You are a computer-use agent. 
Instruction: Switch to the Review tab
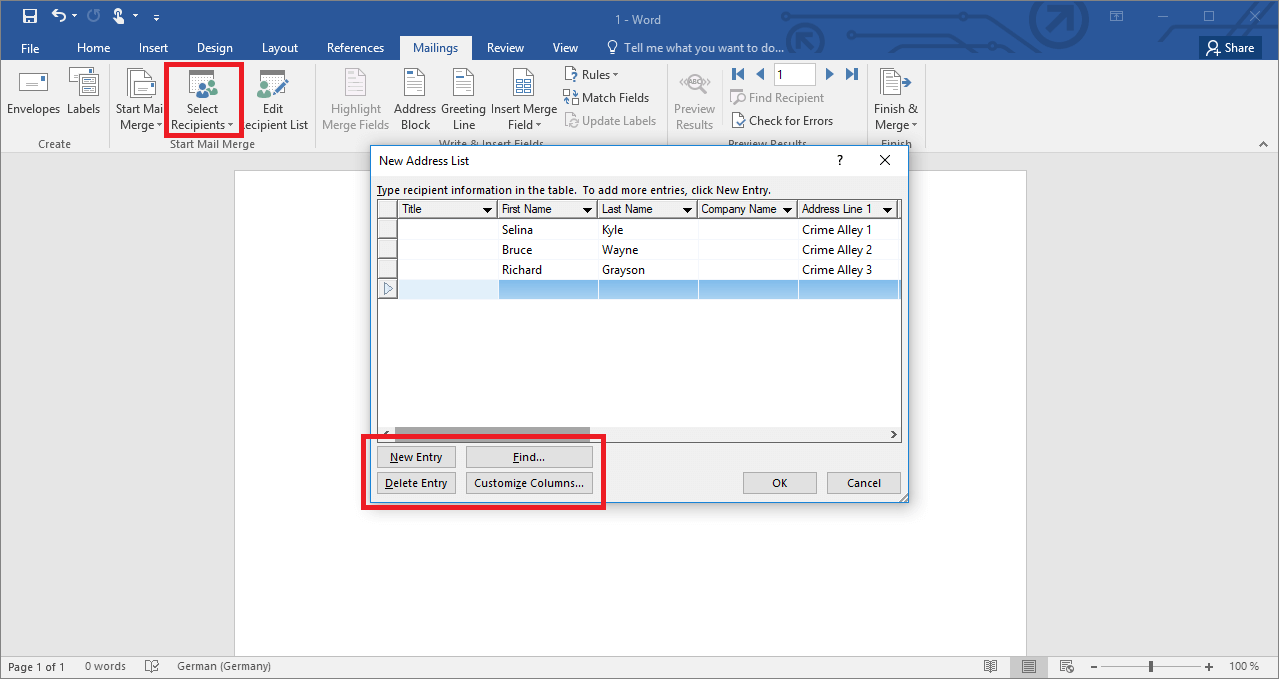click(505, 48)
